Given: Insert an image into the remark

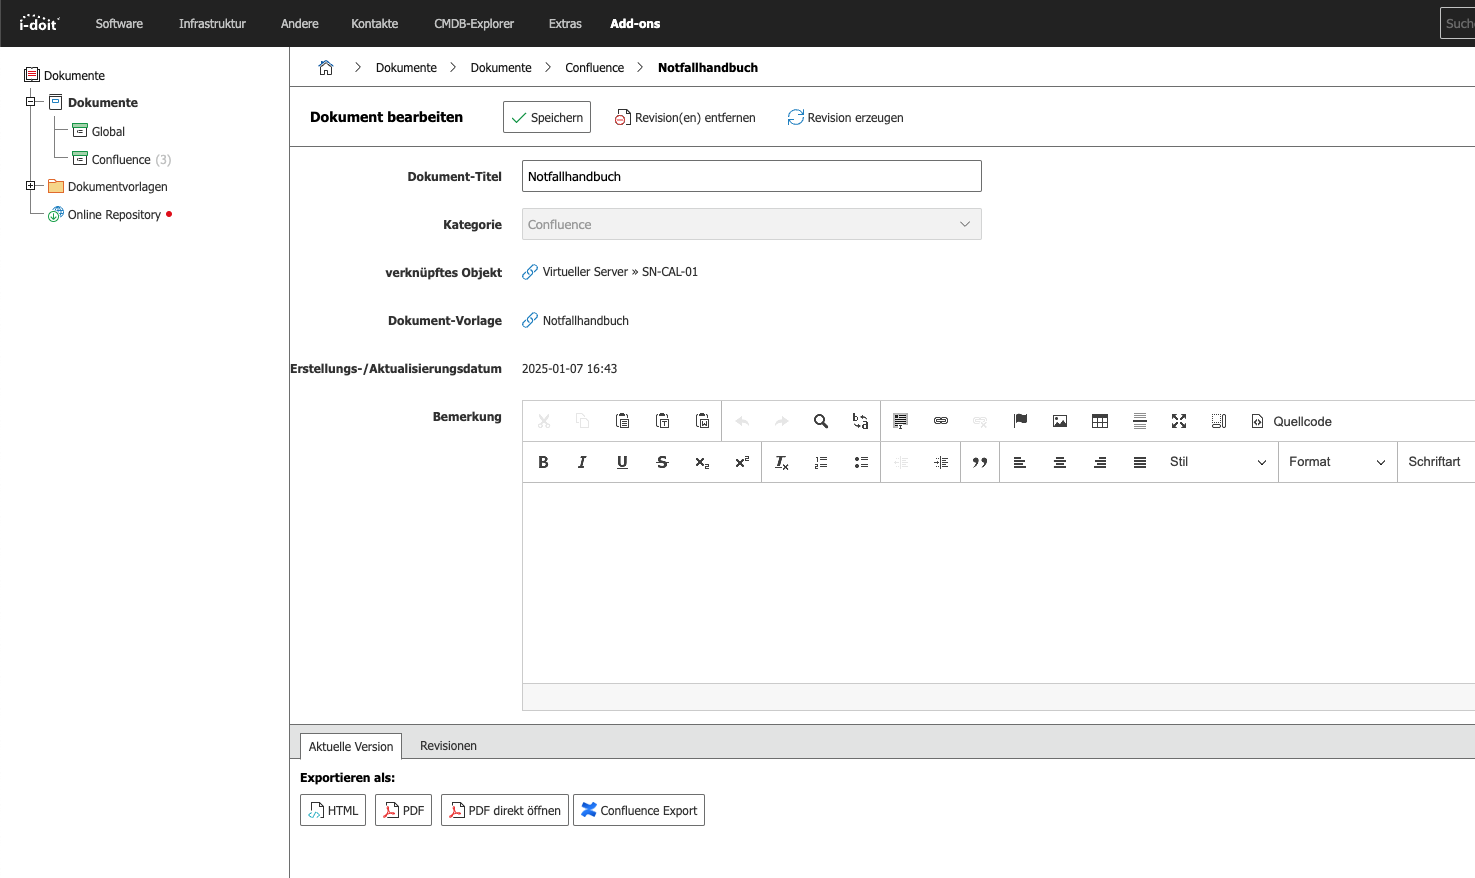Looking at the screenshot, I should click(x=1060, y=421).
